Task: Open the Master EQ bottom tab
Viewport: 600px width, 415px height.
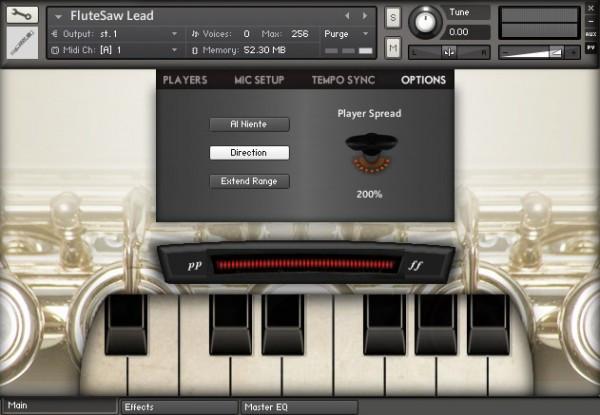Action: tap(299, 407)
